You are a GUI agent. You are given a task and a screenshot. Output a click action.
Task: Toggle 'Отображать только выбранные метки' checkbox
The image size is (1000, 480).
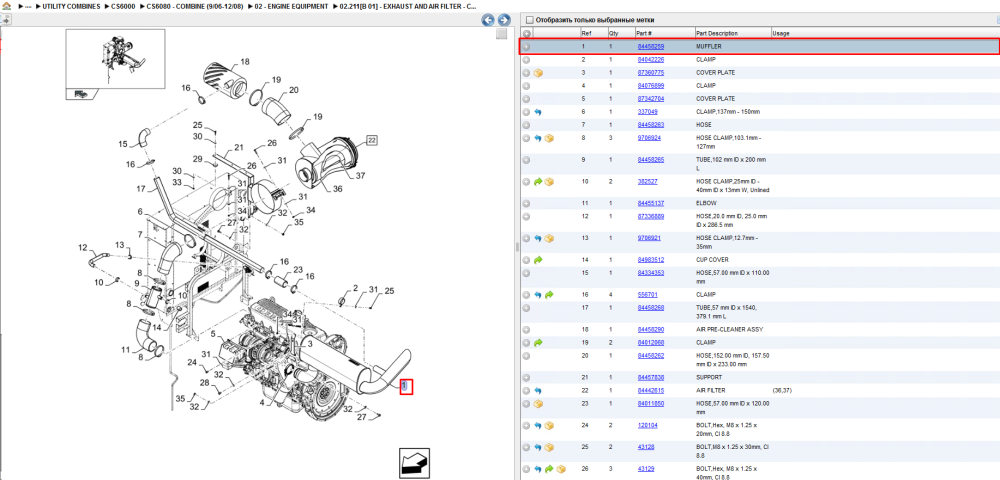pos(530,20)
